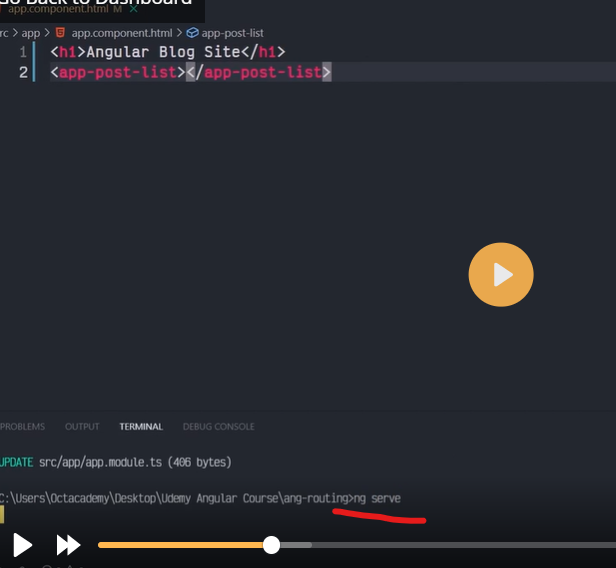Switch to the OUTPUT tab
Image resolution: width=616 pixels, height=568 pixels.
click(82, 426)
